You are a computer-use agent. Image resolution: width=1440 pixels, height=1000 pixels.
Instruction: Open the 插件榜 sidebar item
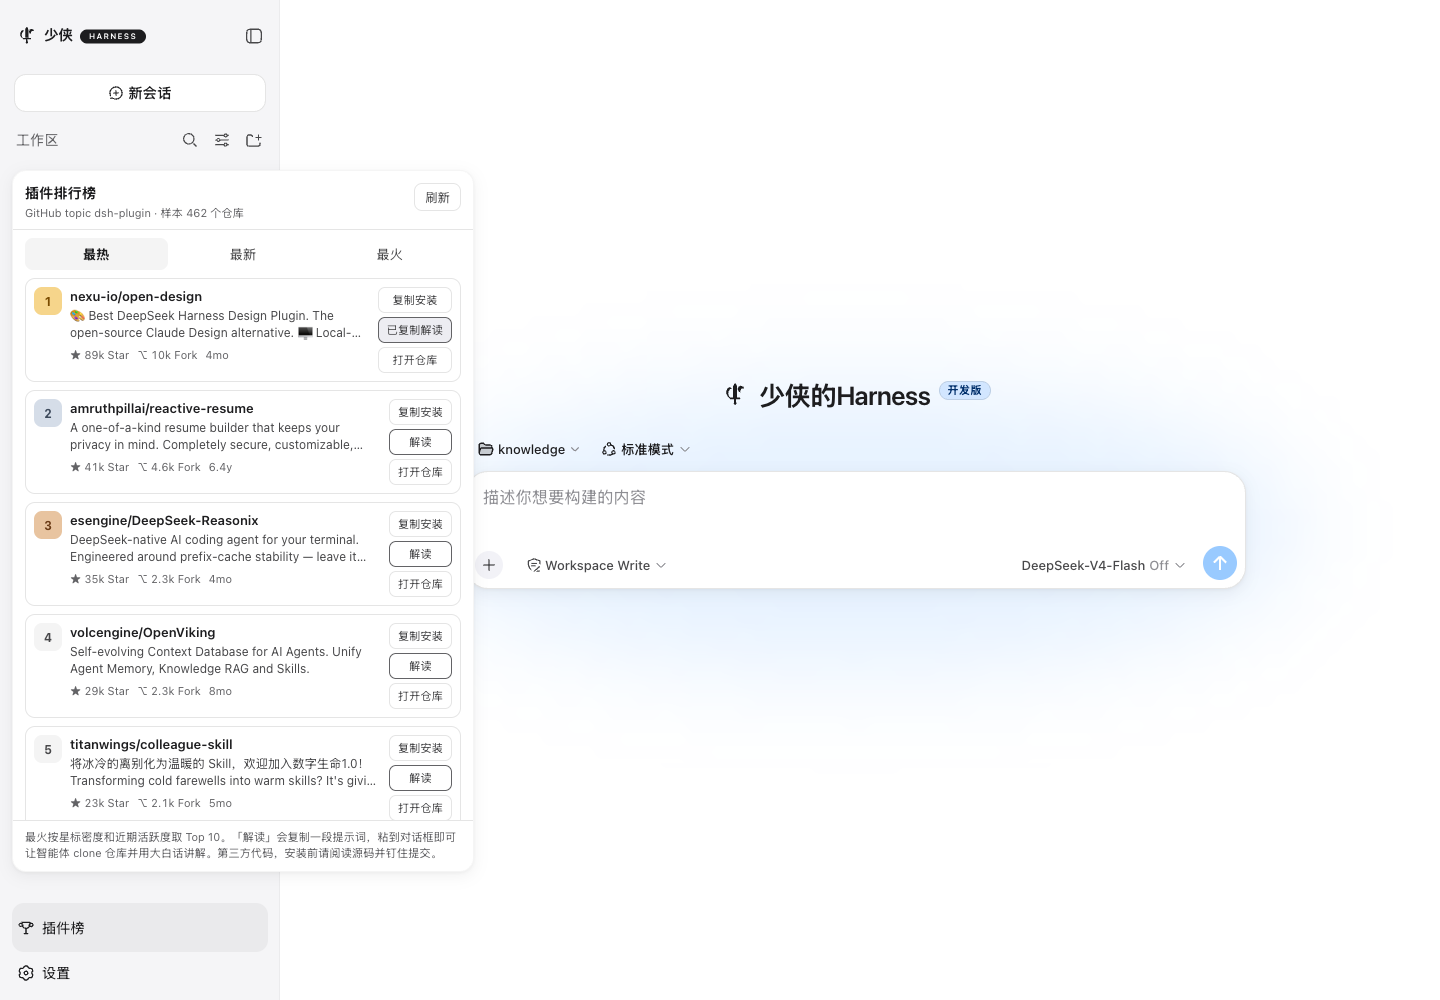[140, 928]
